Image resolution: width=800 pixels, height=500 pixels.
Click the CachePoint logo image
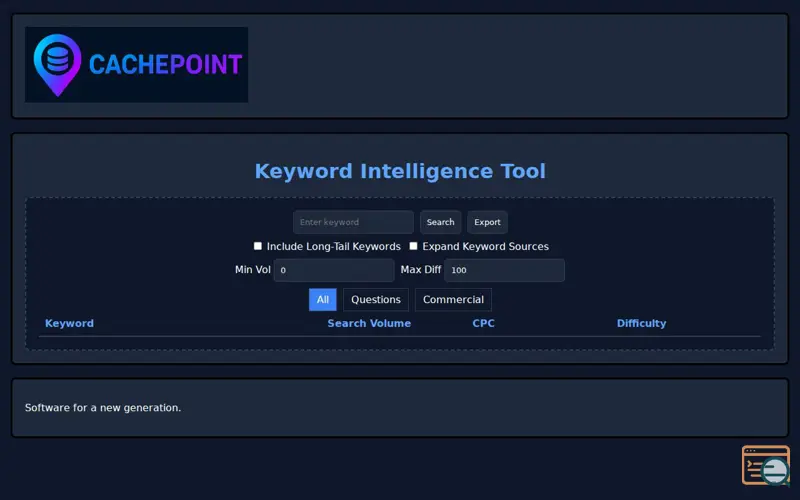[136, 65]
